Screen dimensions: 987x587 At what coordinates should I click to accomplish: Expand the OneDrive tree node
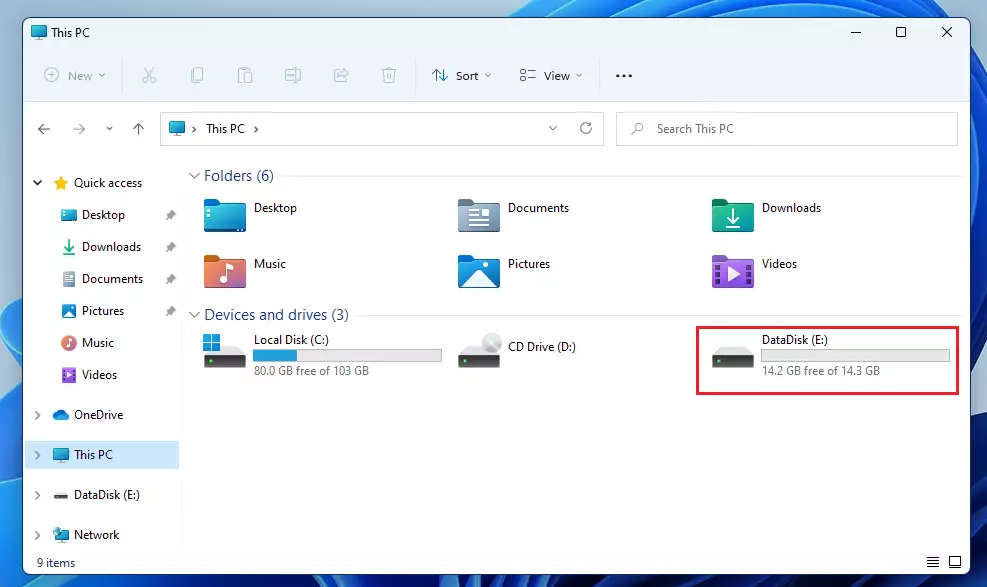pyautogui.click(x=37, y=415)
